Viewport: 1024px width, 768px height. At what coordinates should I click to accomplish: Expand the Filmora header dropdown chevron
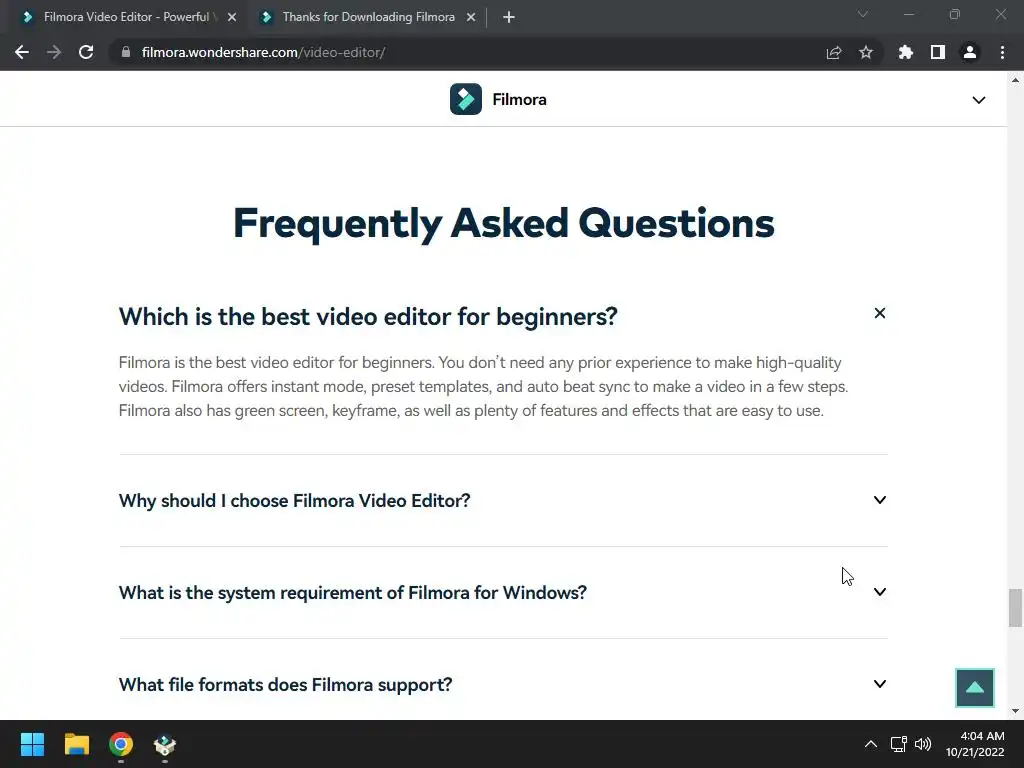978,100
